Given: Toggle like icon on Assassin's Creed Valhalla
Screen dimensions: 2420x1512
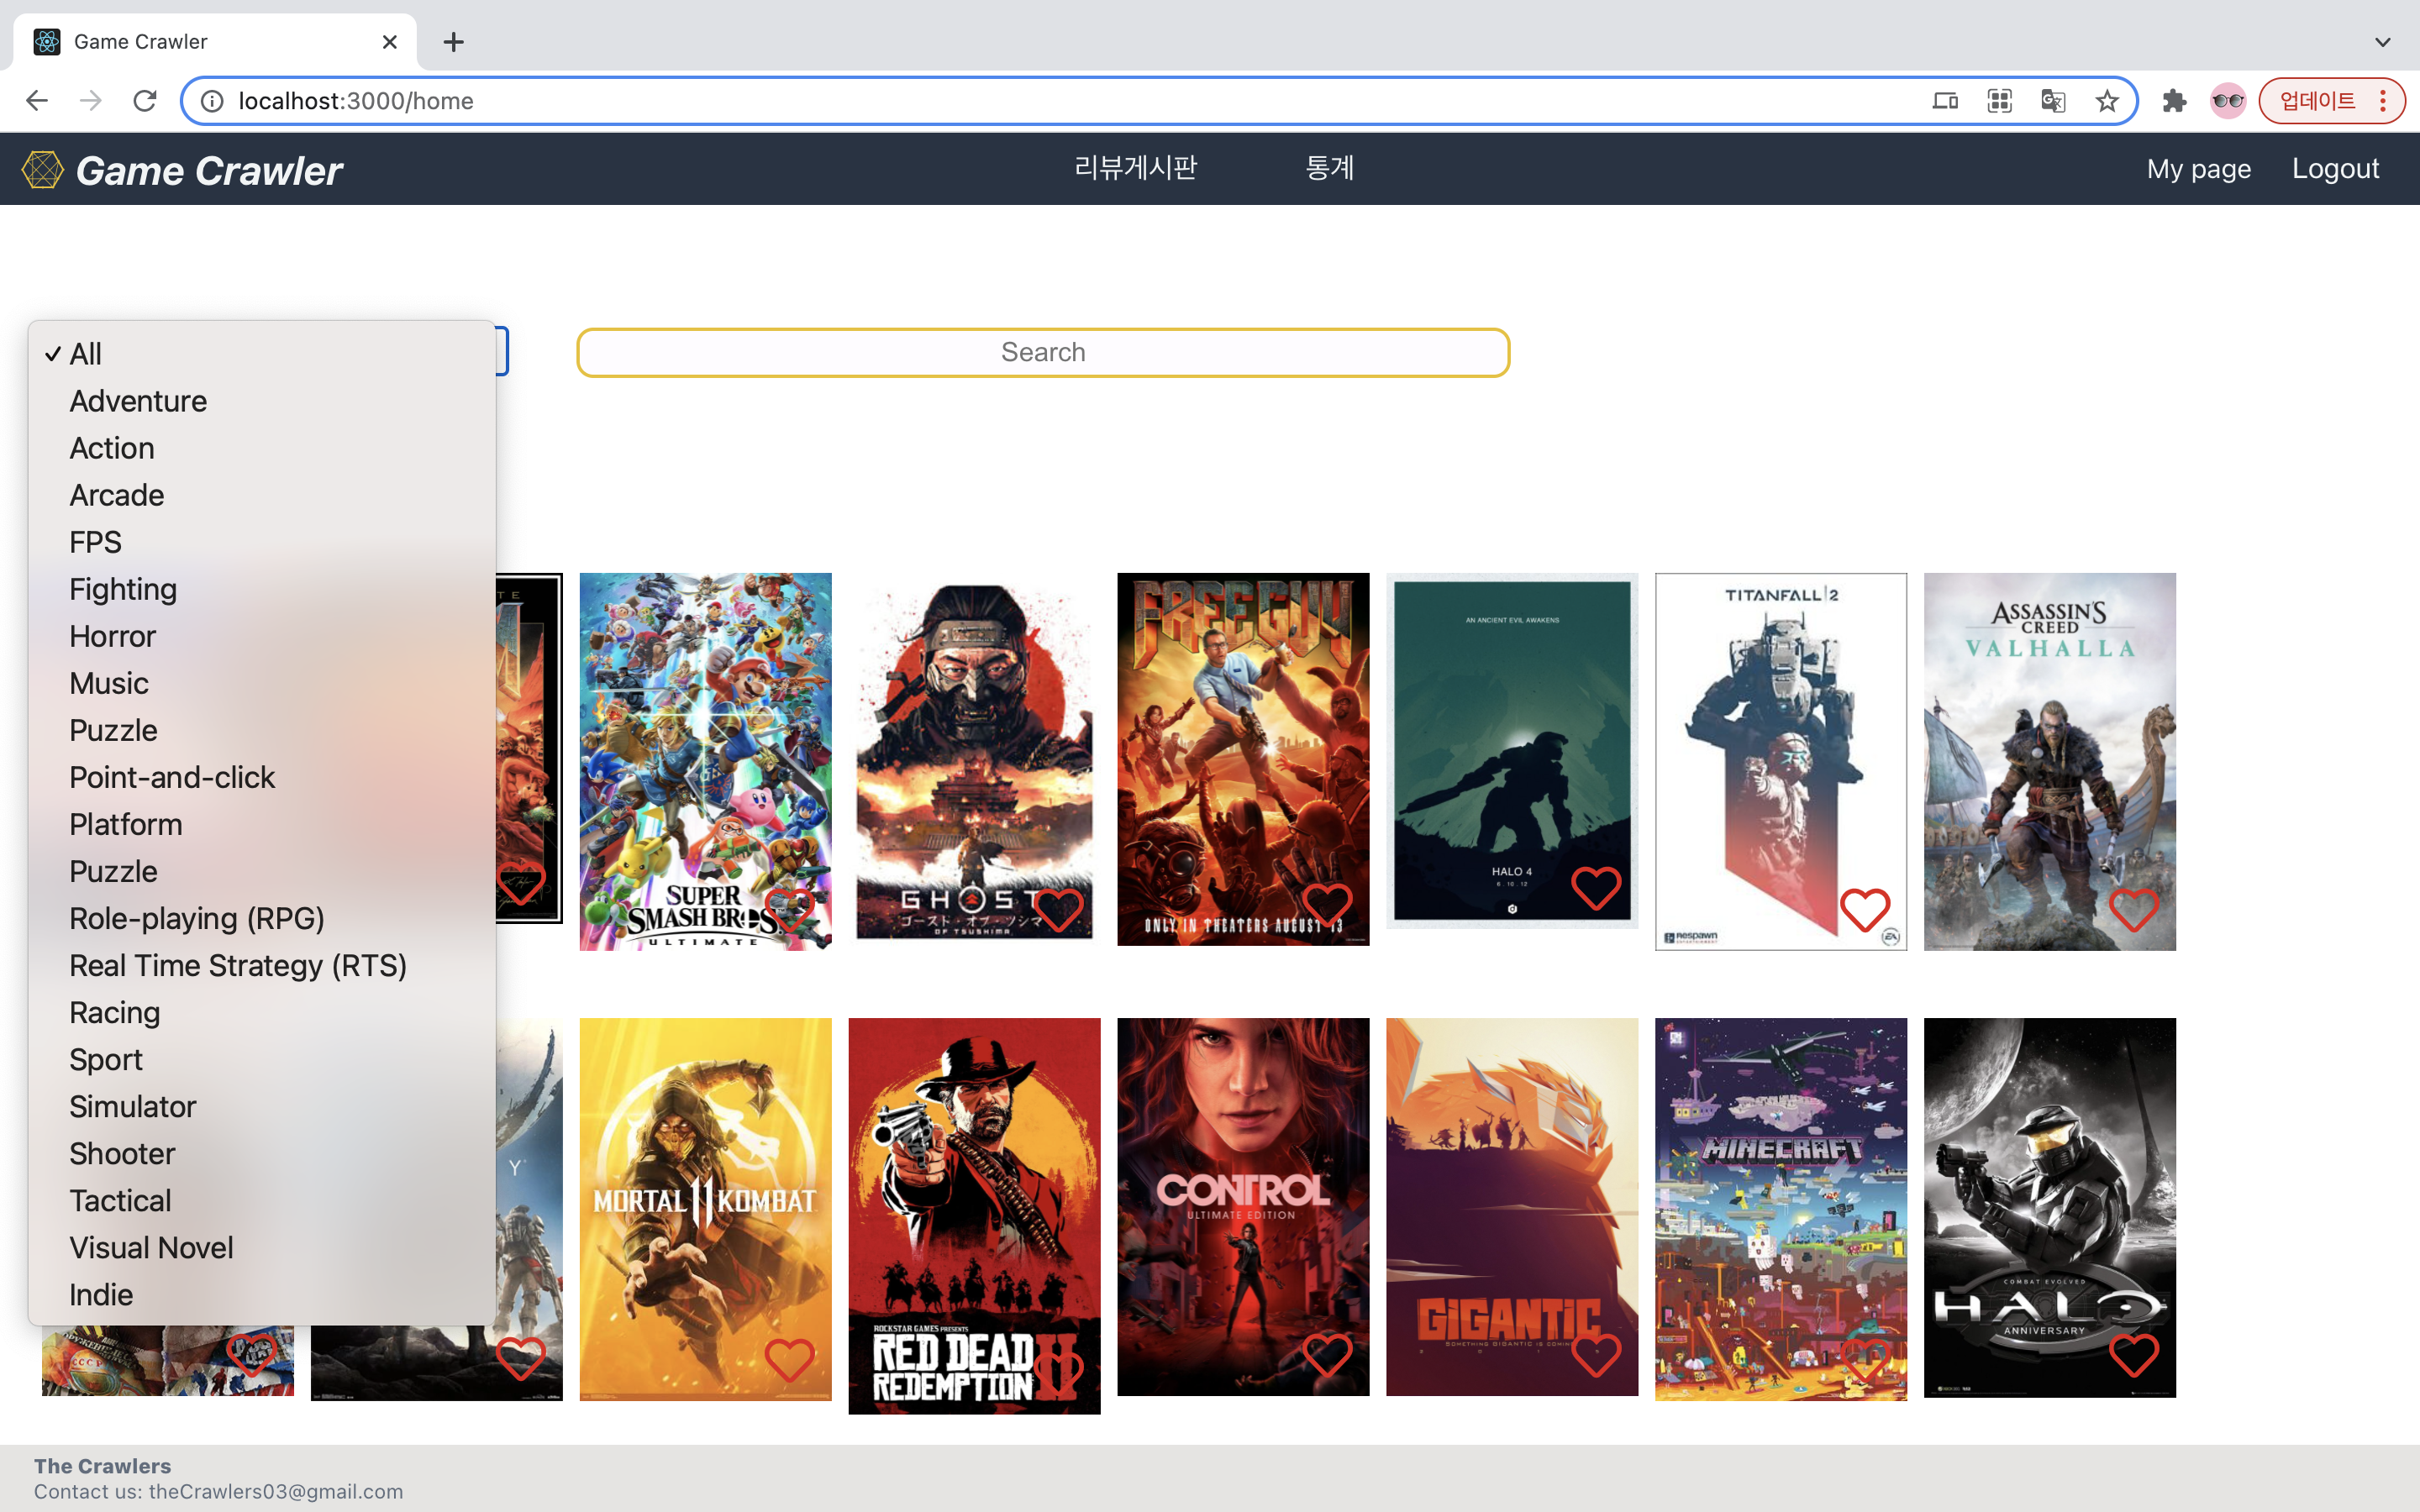Looking at the screenshot, I should [2134, 909].
